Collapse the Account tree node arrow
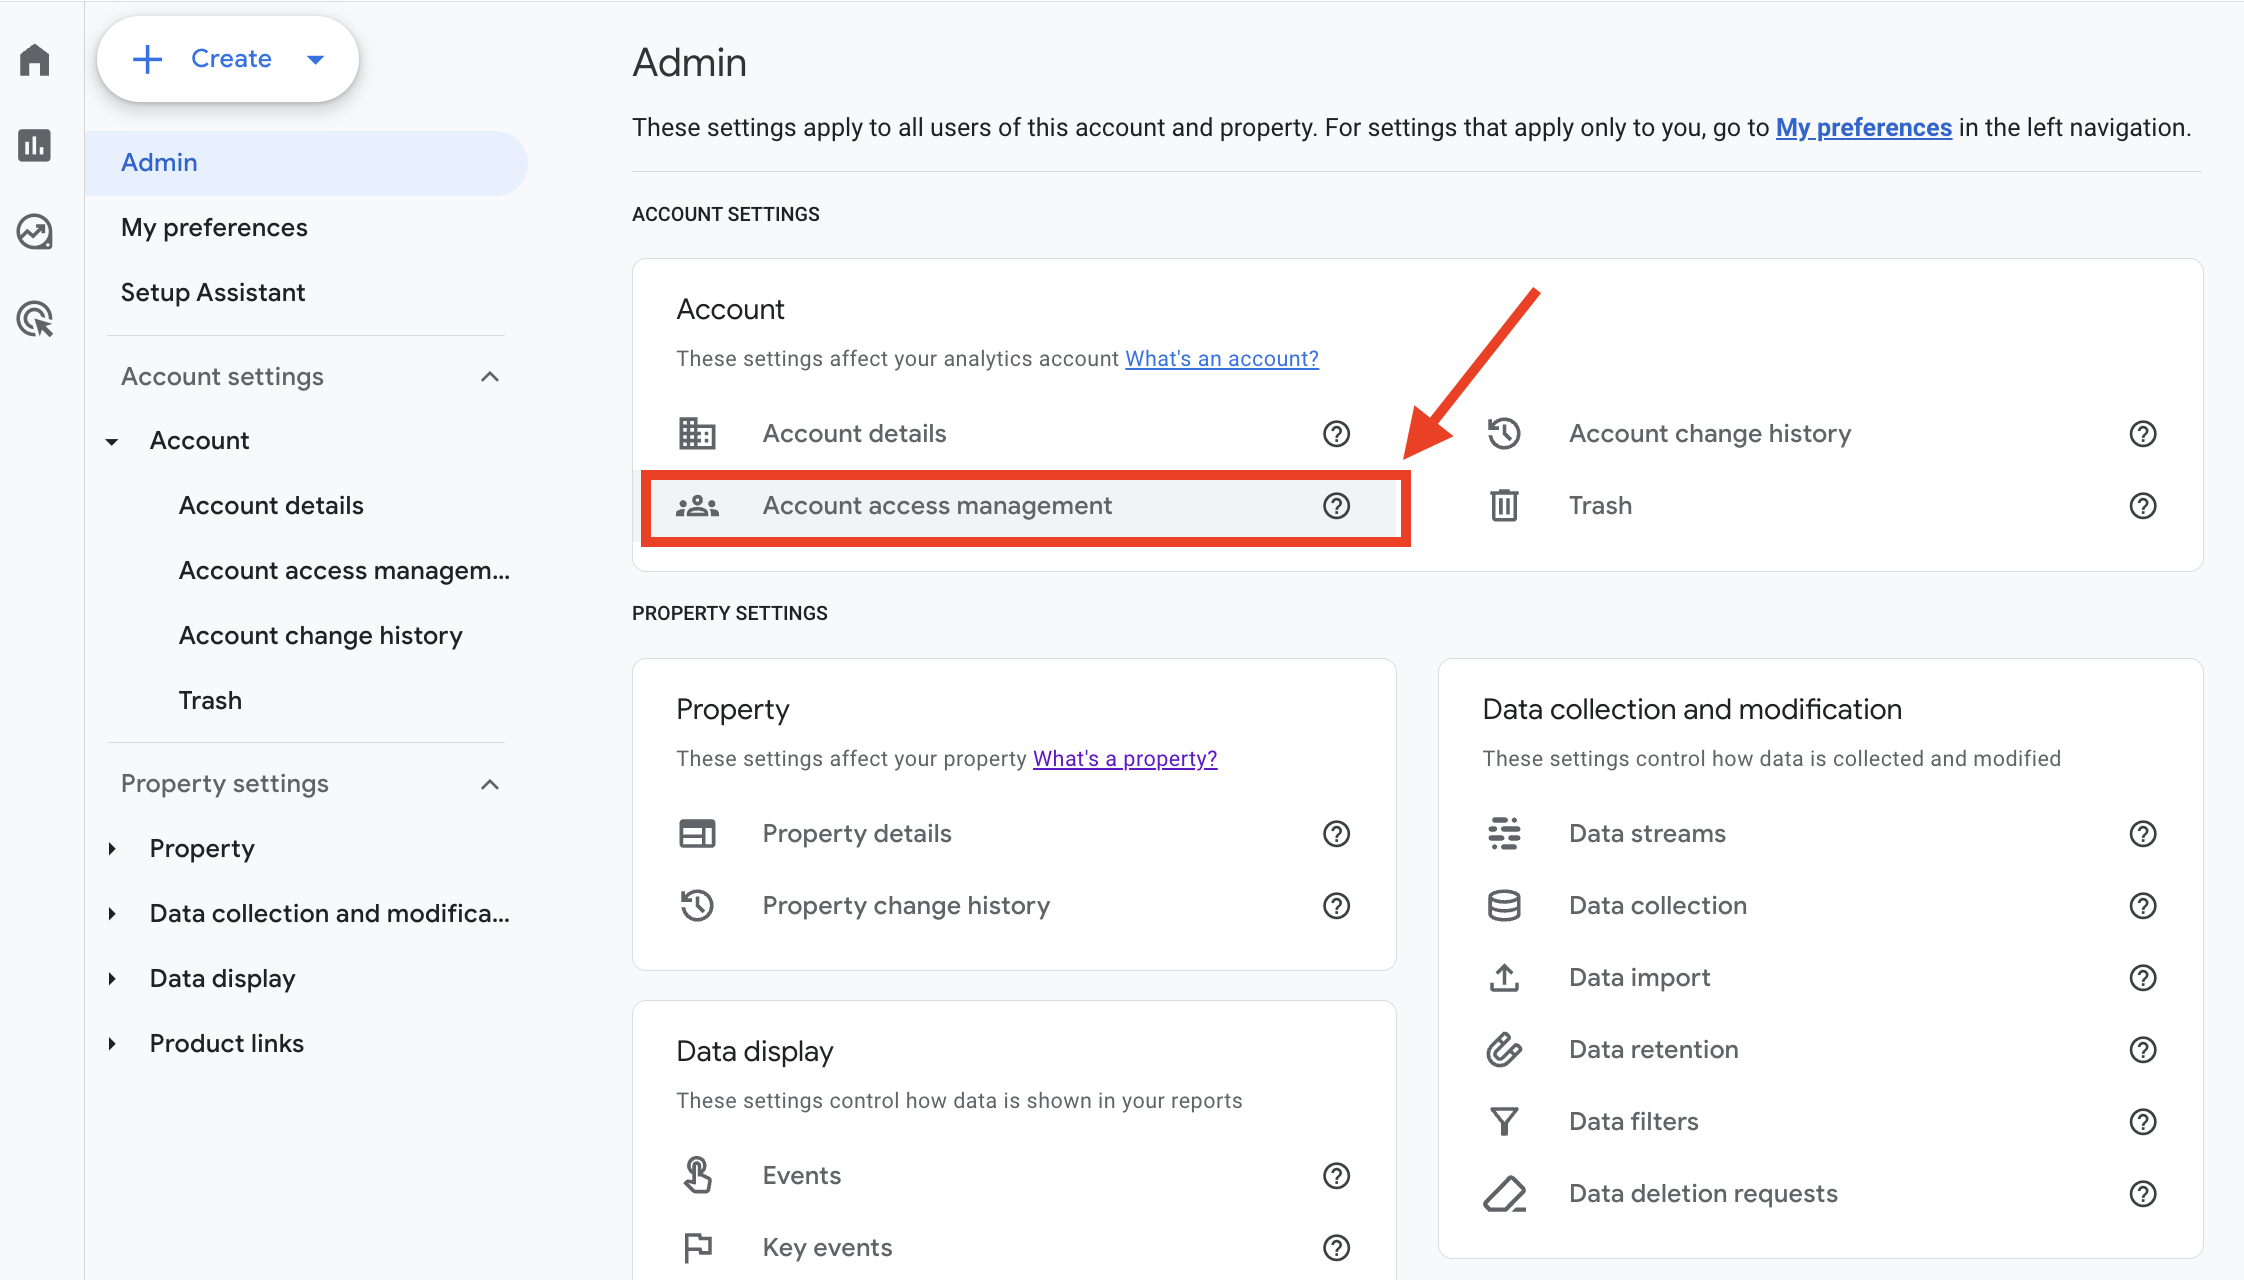Viewport: 2244px width, 1280px height. pos(112,441)
